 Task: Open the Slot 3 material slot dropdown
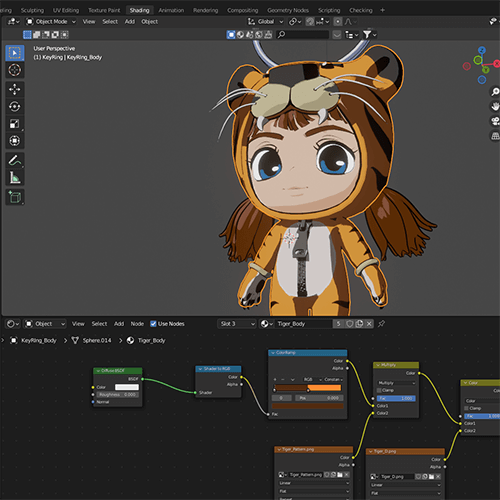237,324
